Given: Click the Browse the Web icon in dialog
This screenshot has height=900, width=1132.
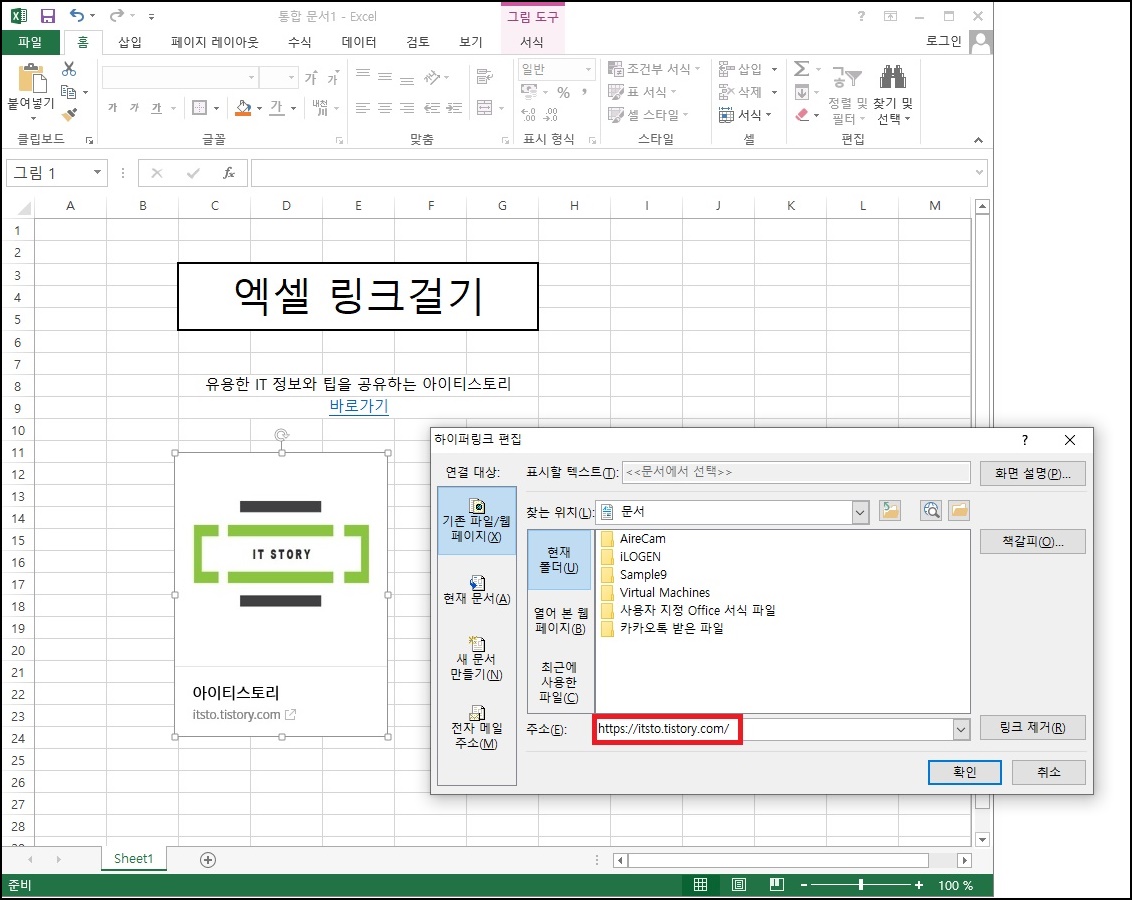Looking at the screenshot, I should [x=931, y=511].
